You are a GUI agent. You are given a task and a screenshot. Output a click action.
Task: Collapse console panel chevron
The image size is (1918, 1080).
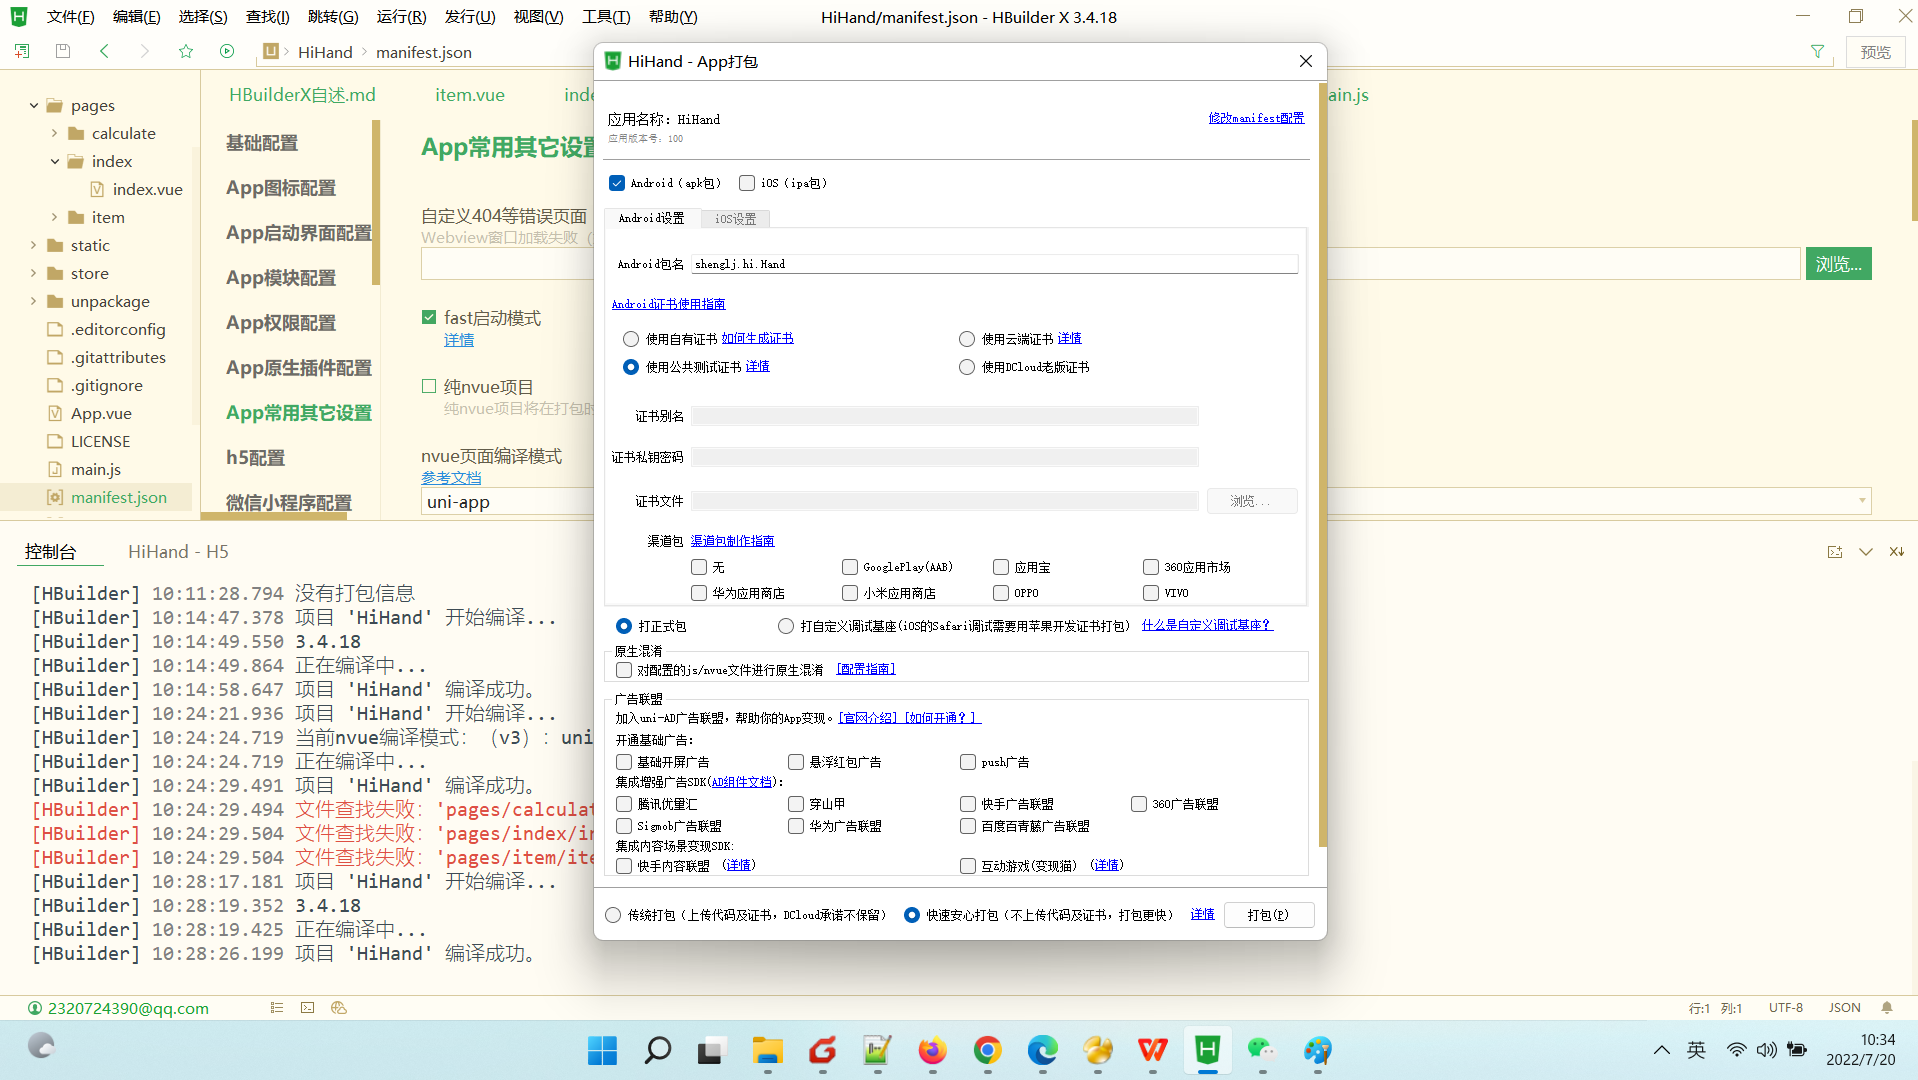(1866, 552)
